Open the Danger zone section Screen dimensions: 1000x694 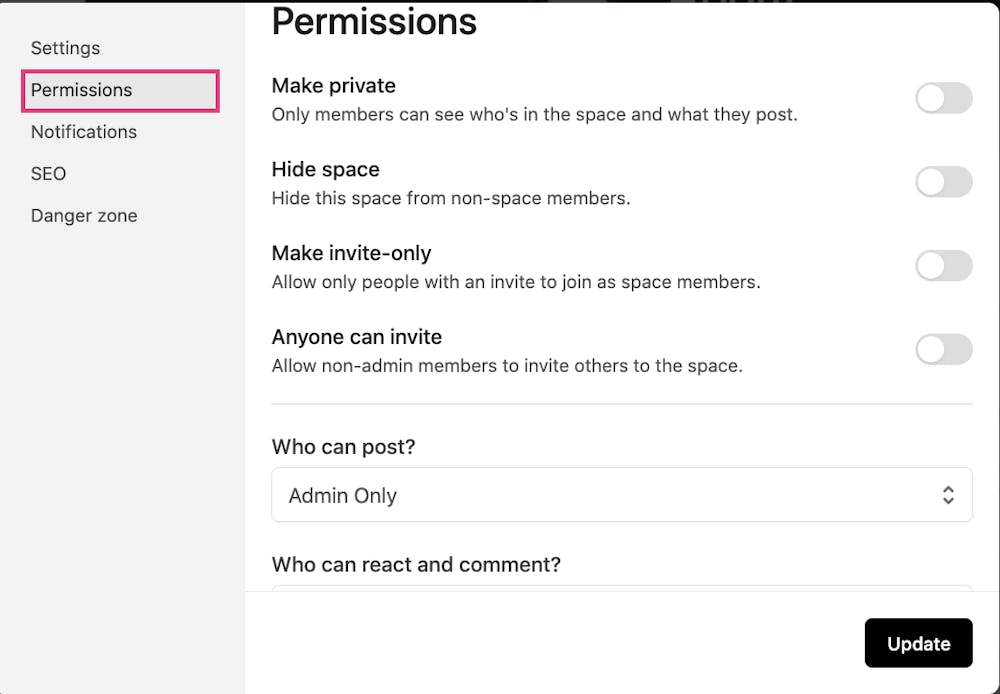click(x=84, y=216)
